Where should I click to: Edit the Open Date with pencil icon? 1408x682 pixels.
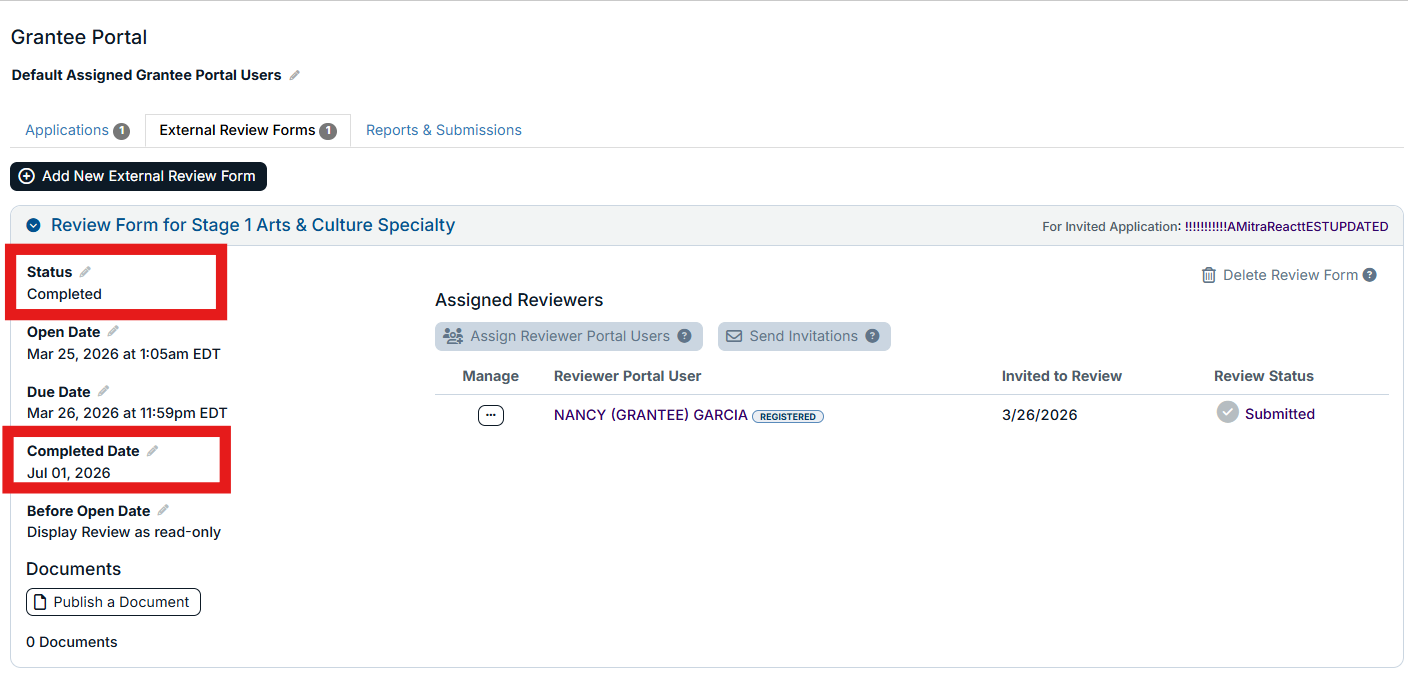[113, 332]
